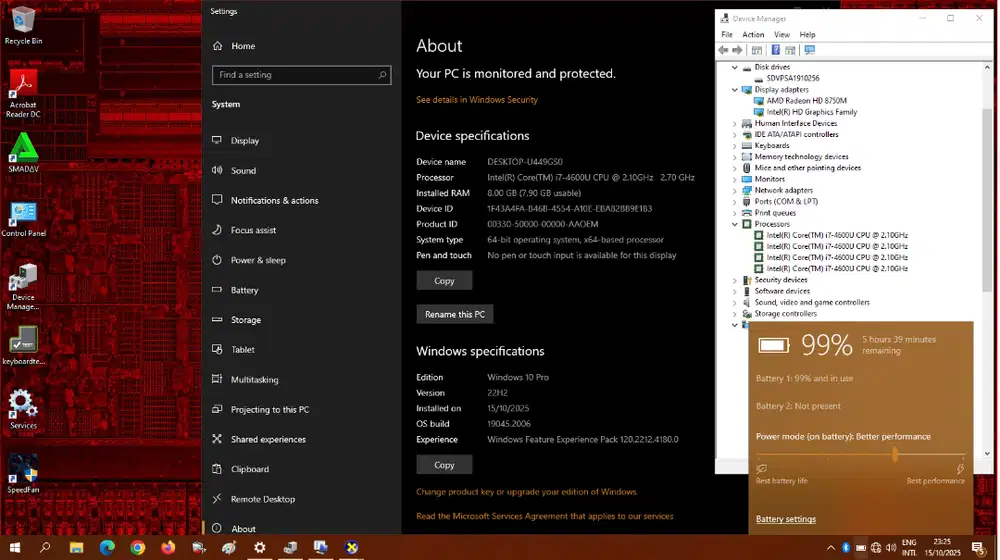Click the Firefox taskbar icon
1000x560 pixels.
168,547
